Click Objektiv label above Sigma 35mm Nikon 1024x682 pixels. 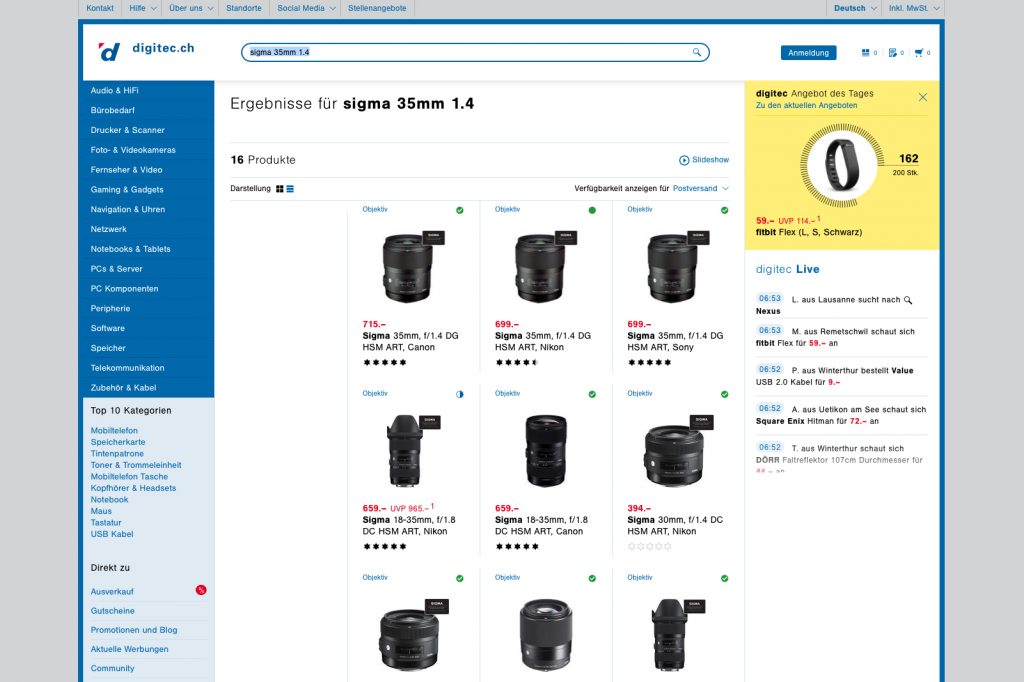click(x=507, y=210)
